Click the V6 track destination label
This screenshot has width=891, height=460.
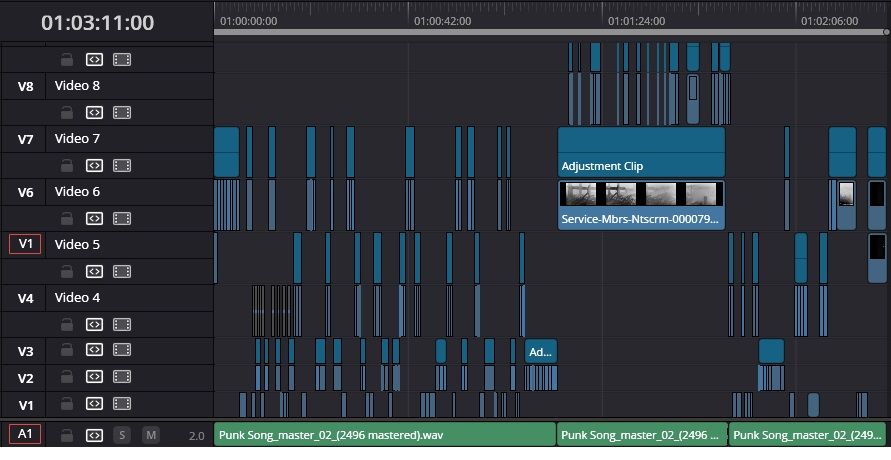click(x=25, y=192)
